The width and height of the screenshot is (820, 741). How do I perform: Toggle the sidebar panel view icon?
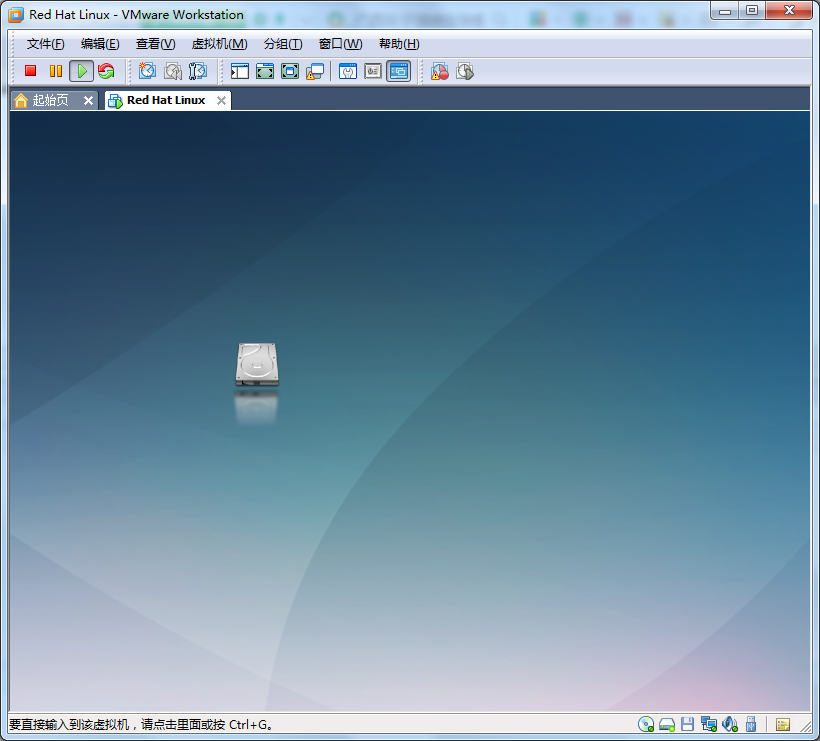(x=240, y=71)
